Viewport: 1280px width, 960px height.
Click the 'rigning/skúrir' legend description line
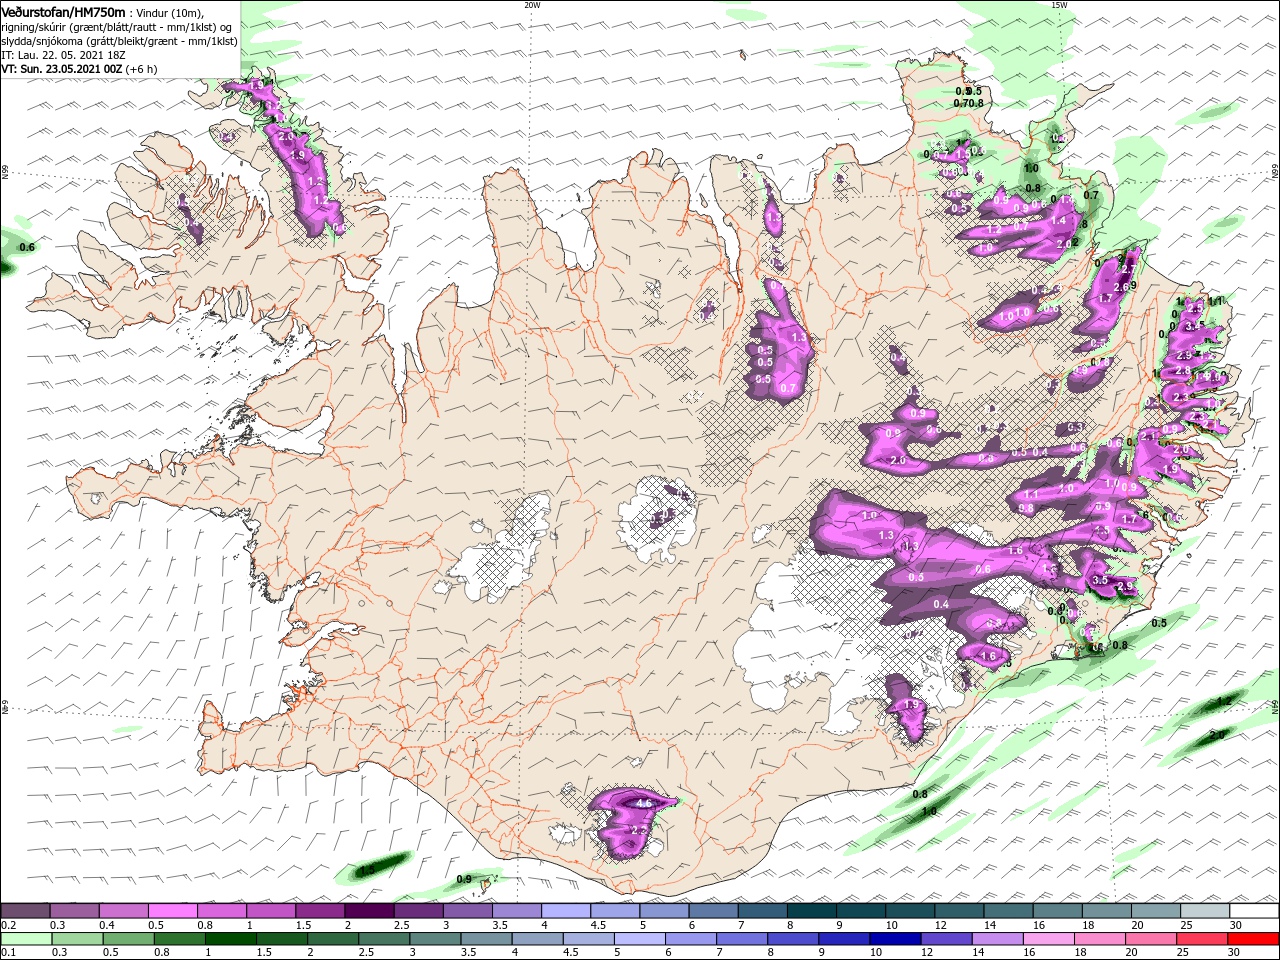(116, 26)
